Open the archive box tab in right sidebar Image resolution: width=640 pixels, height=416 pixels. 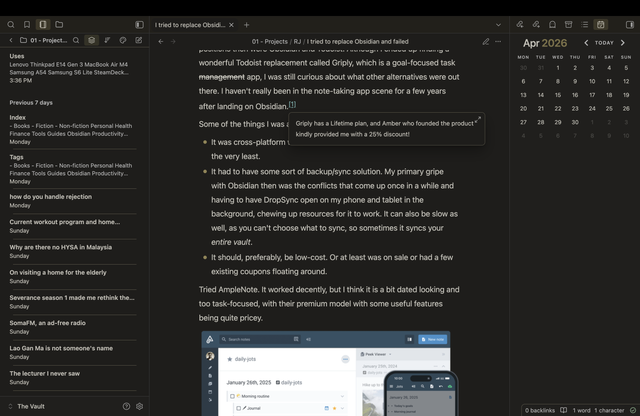click(x=568, y=25)
